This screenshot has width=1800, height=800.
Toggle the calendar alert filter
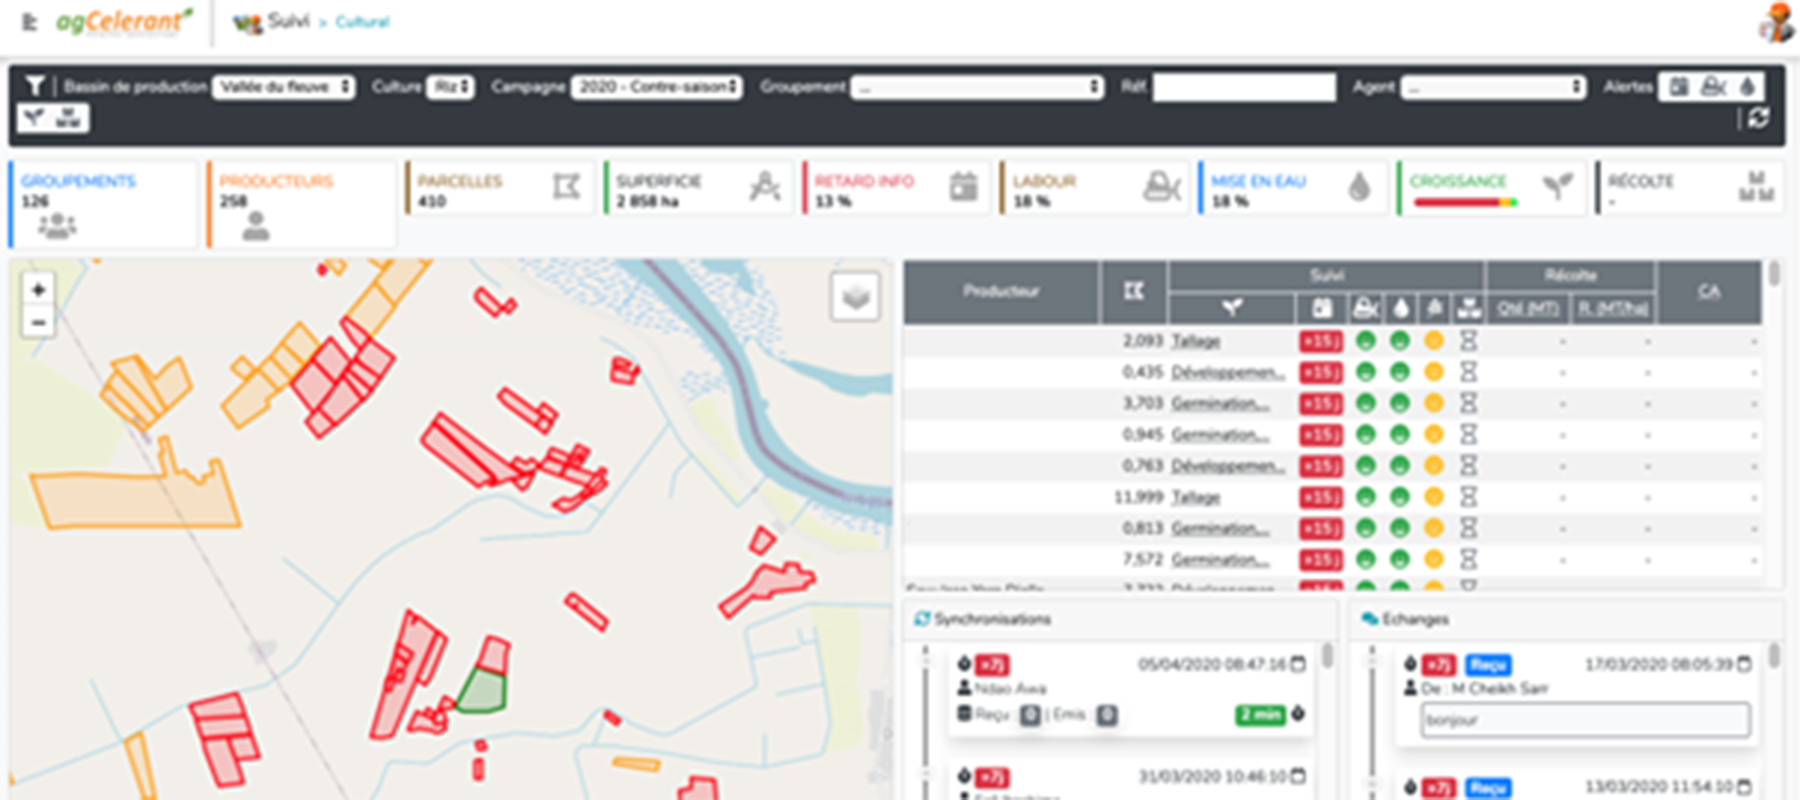(x=1679, y=87)
